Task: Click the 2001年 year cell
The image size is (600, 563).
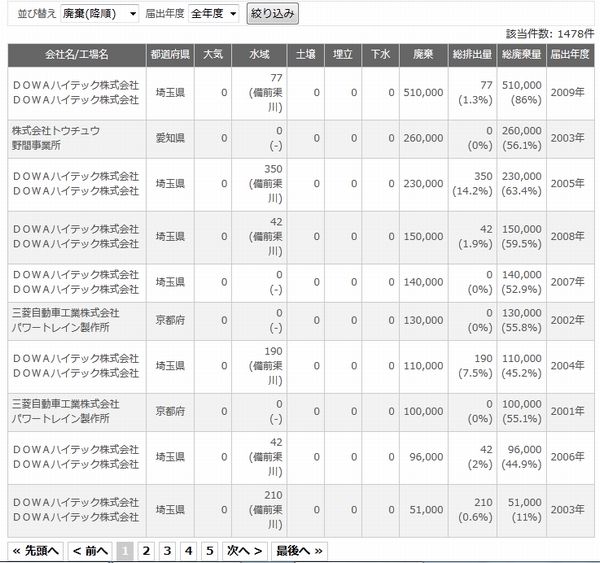Action: (x=570, y=412)
